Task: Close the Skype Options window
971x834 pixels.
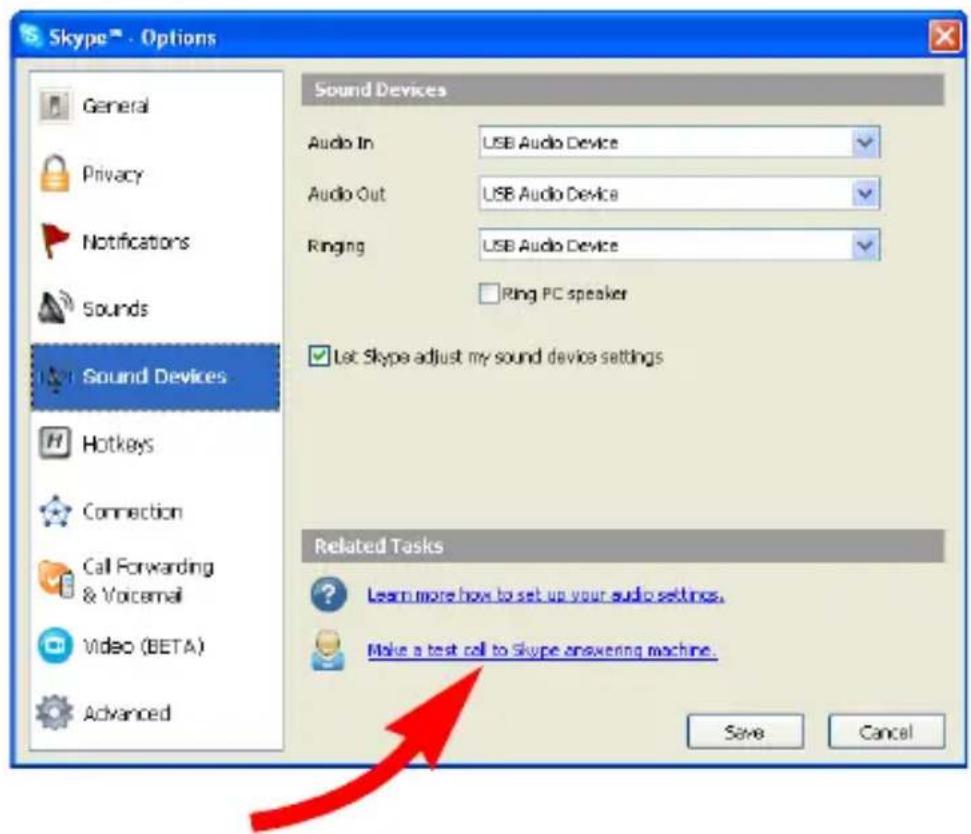Action: coord(944,37)
